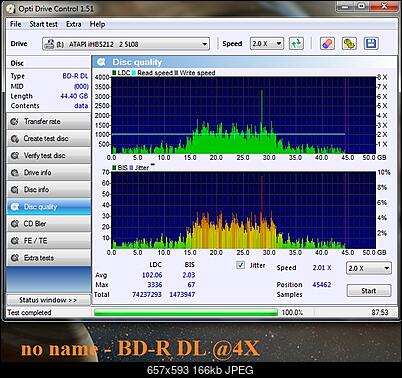The image size is (402, 378).
Task: Click the BIS average value 2.03
Action: pos(189,275)
